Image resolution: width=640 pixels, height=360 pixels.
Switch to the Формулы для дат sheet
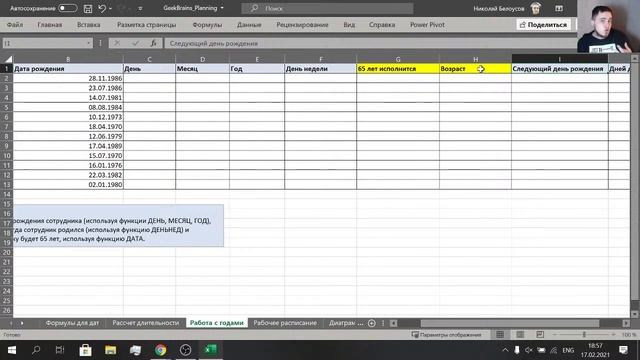point(72,323)
